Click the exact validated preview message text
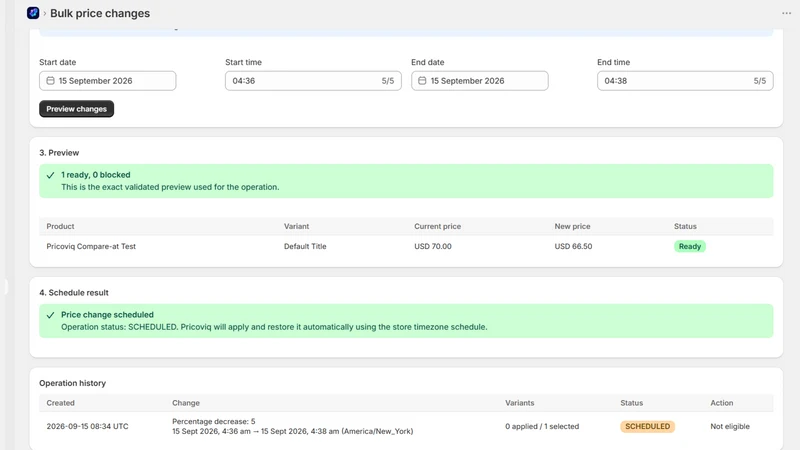 [x=170, y=187]
